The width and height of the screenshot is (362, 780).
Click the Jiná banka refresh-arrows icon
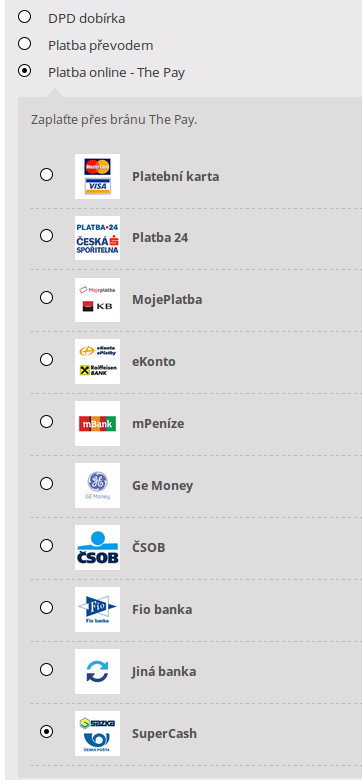tap(97, 671)
